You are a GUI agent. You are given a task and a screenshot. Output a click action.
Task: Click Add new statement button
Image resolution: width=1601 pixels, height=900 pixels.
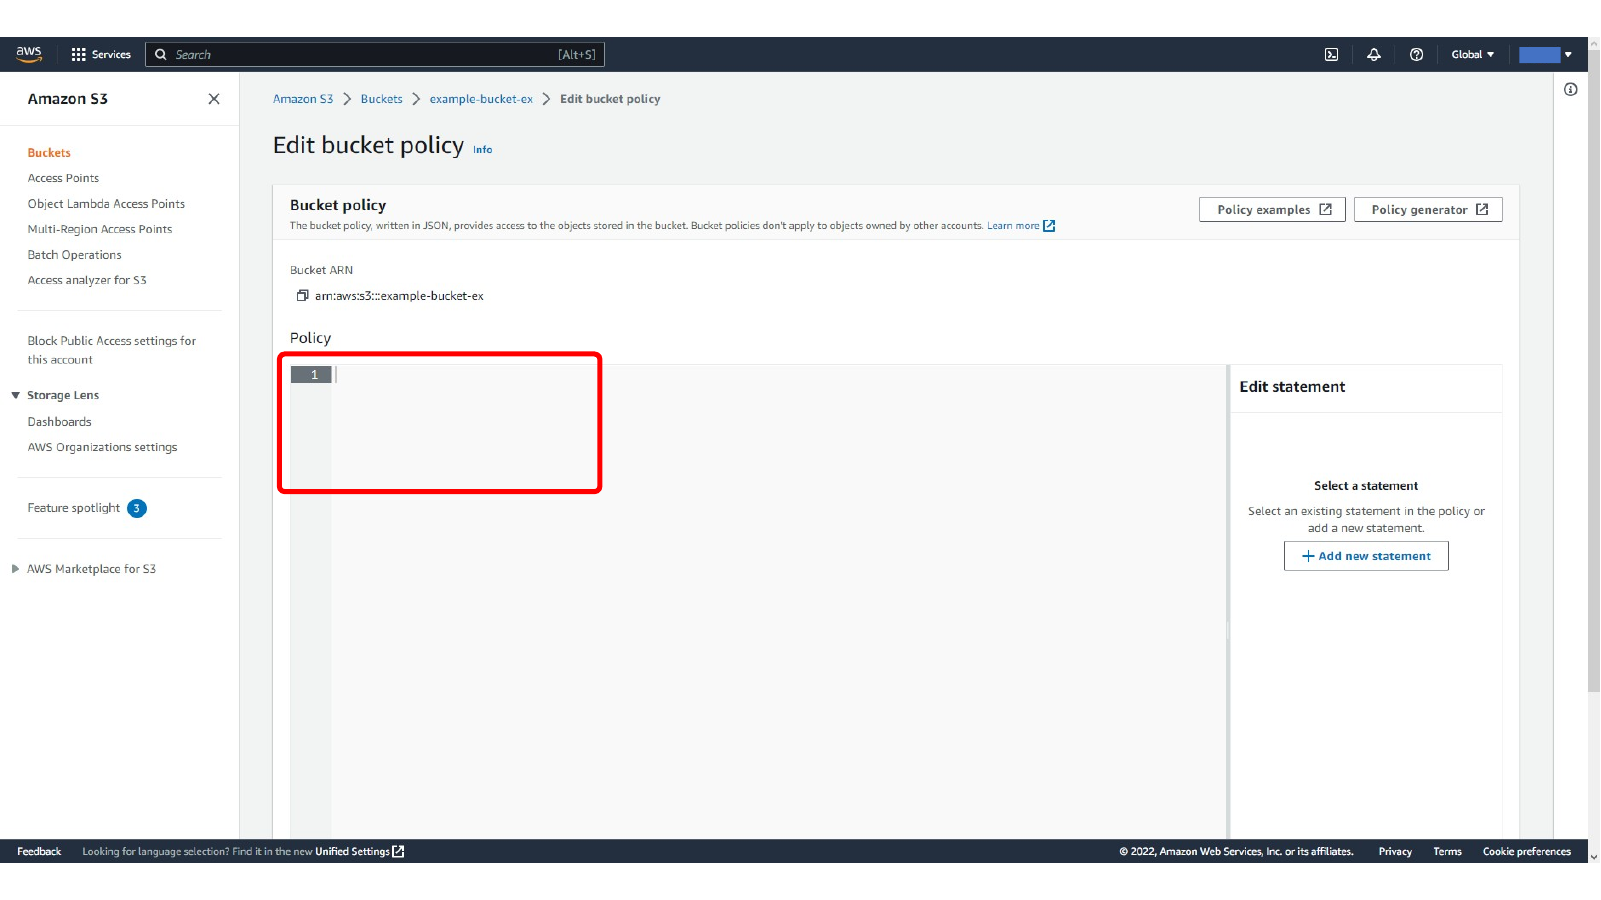[1366, 556]
